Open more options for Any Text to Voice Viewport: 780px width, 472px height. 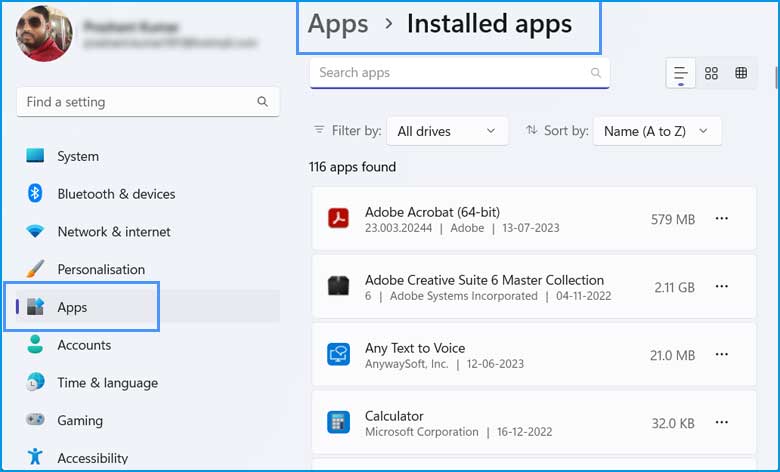(722, 355)
